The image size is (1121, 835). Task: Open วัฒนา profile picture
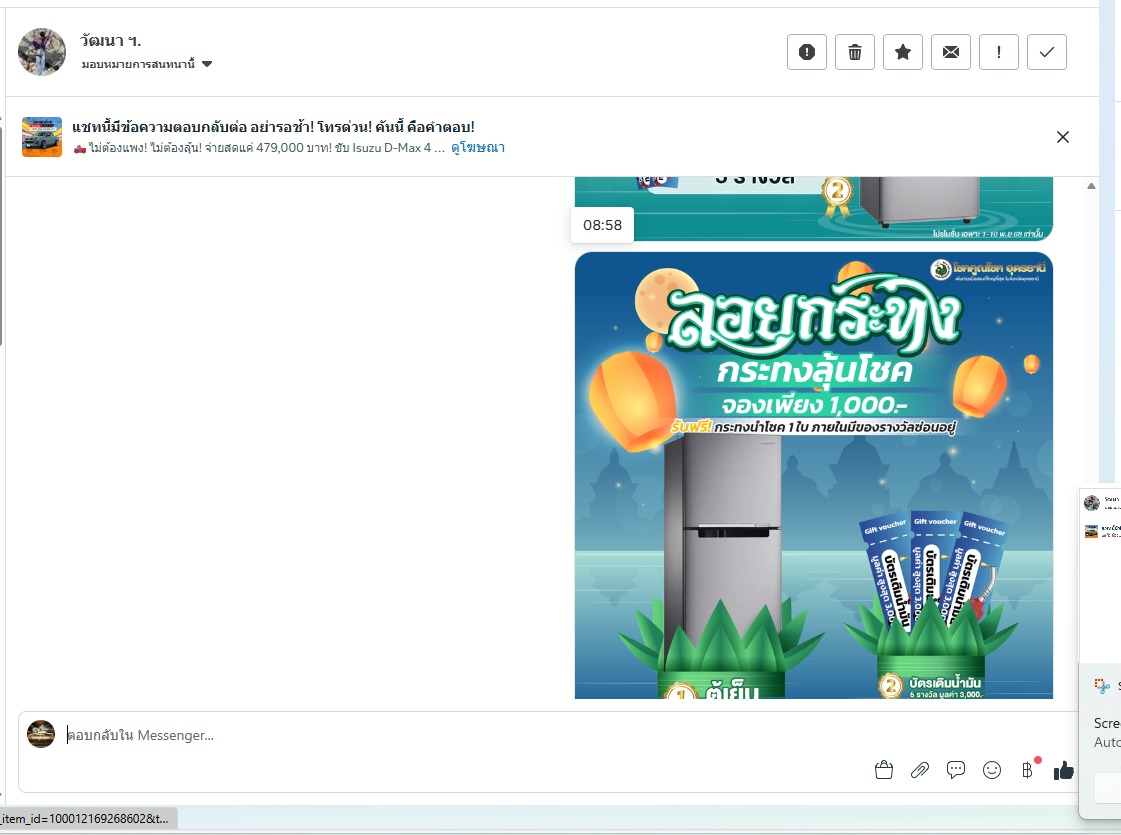[x=41, y=52]
